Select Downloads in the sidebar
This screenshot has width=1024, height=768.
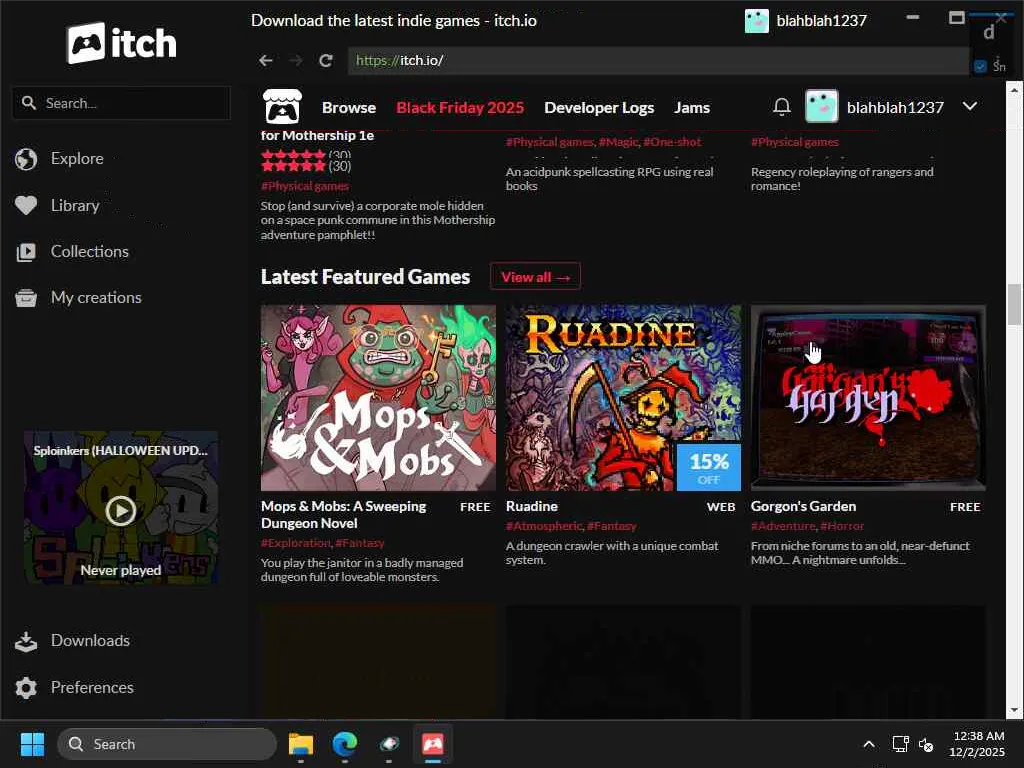pos(90,641)
